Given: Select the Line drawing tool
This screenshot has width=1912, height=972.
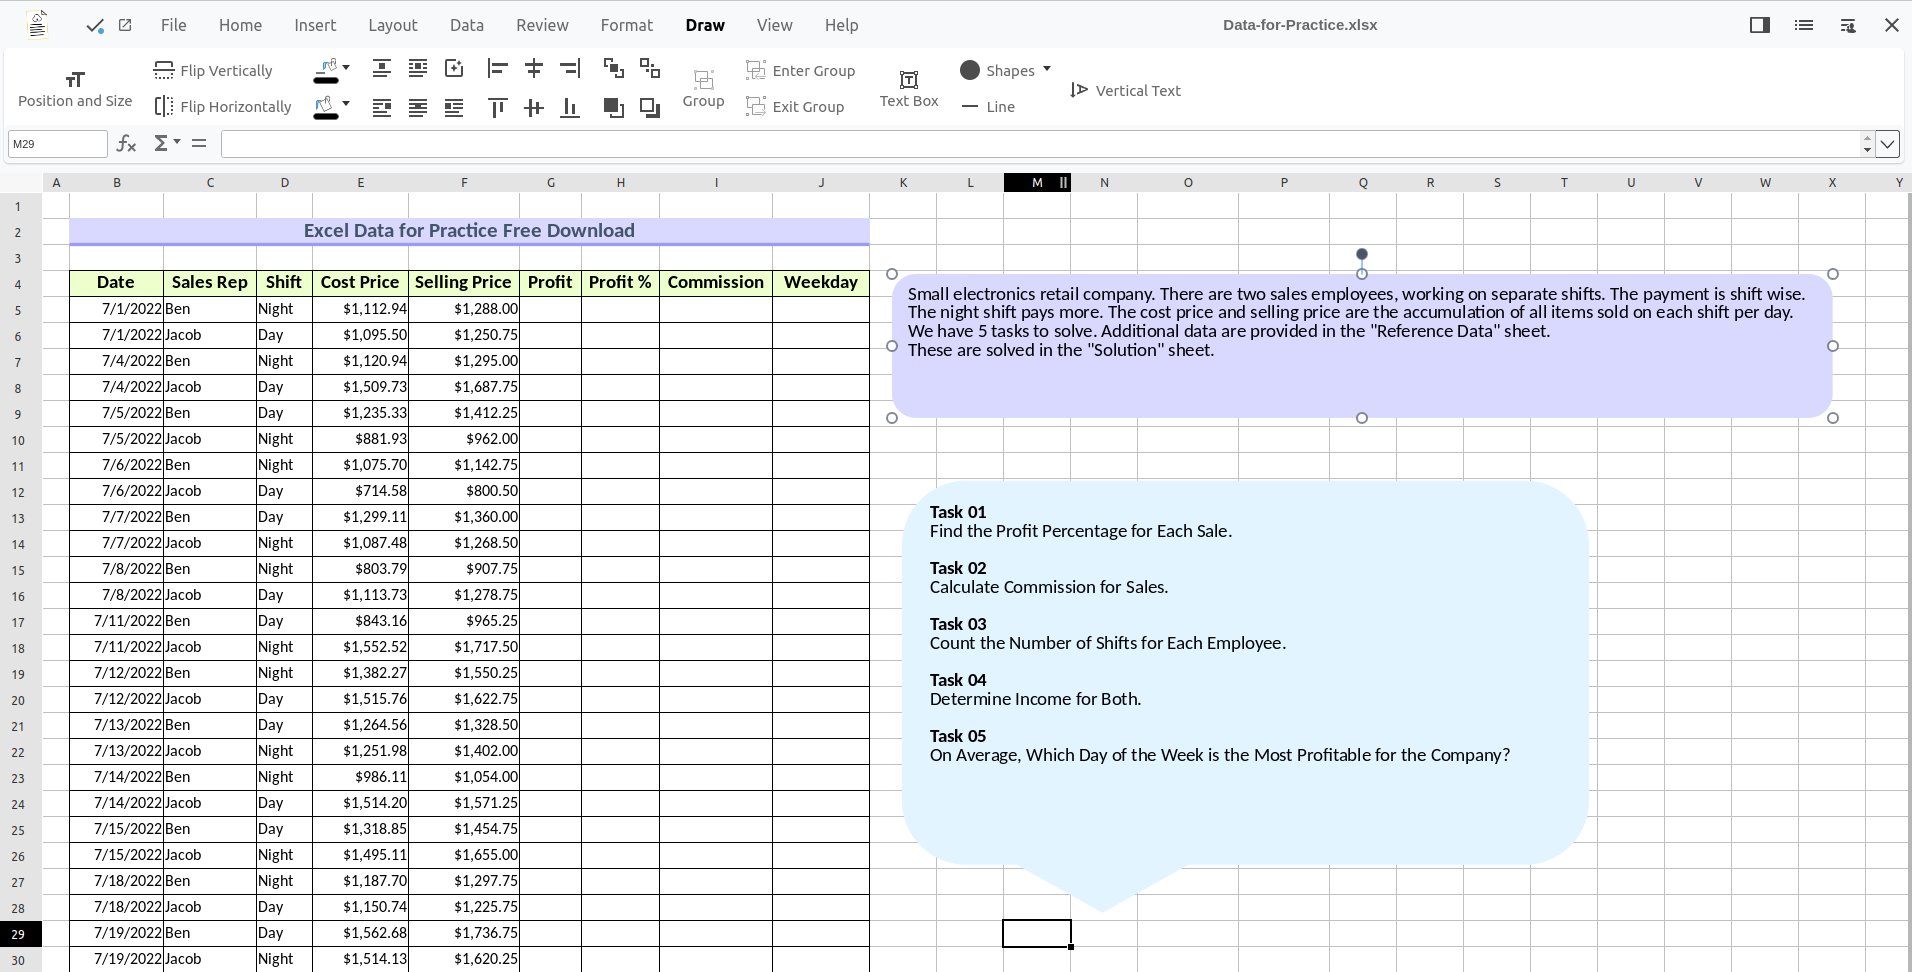Looking at the screenshot, I should click(988, 106).
